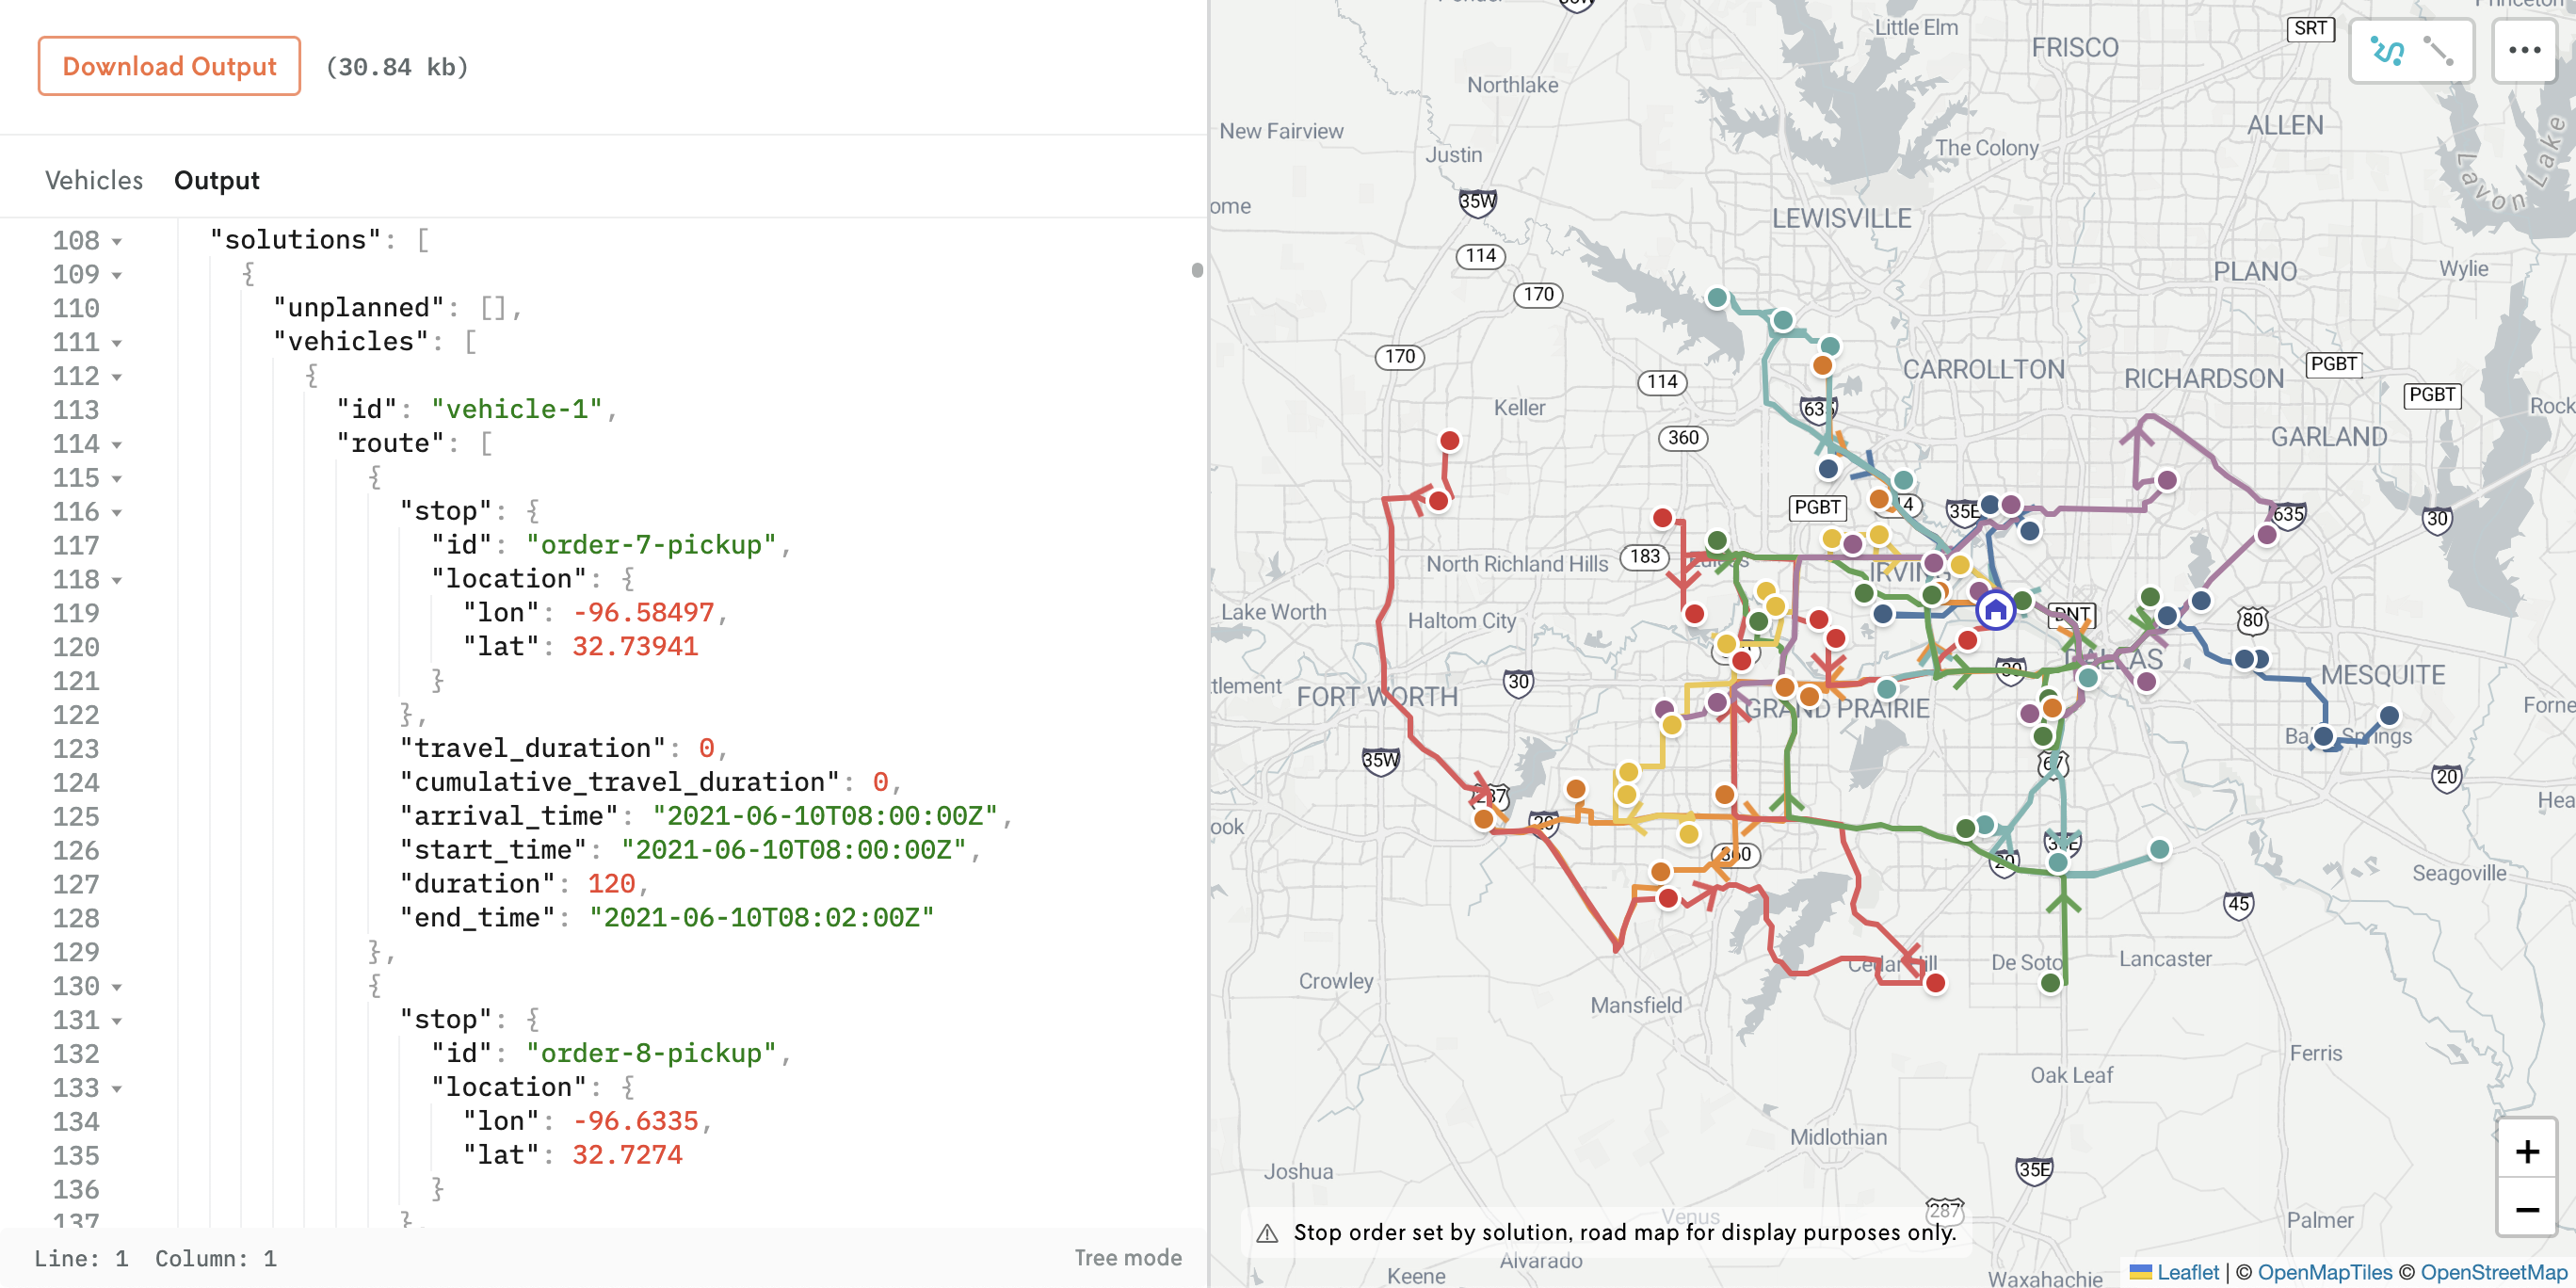Click the lat value 32.7274
2576x1288 pixels.
(627, 1155)
